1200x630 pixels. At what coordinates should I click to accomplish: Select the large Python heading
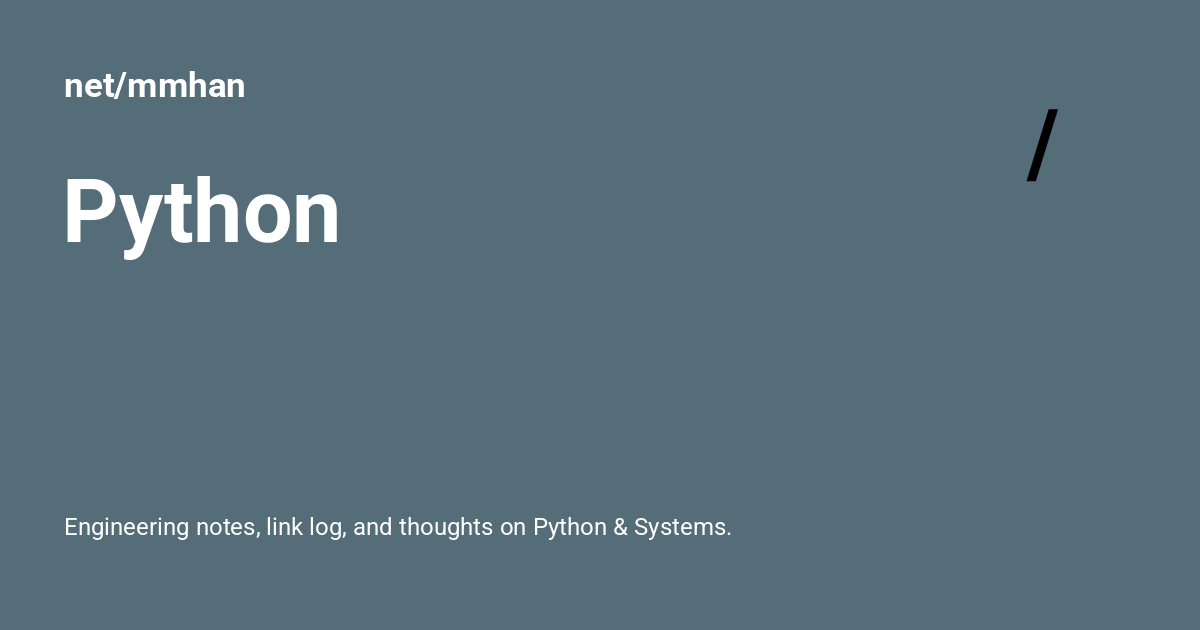click(202, 212)
